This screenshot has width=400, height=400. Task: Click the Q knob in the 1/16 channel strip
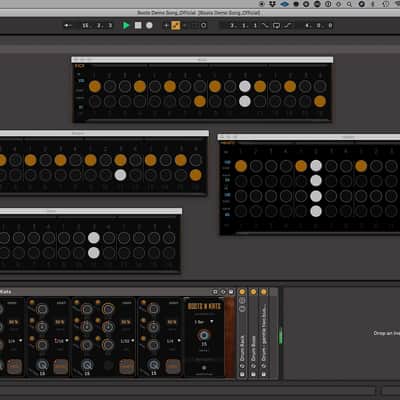point(42,365)
